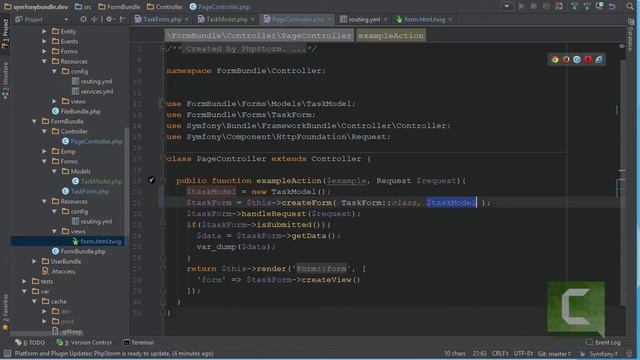This screenshot has height=360, width=640.
Task: Click the Listen for debug connections icon
Action: tap(559, 6)
